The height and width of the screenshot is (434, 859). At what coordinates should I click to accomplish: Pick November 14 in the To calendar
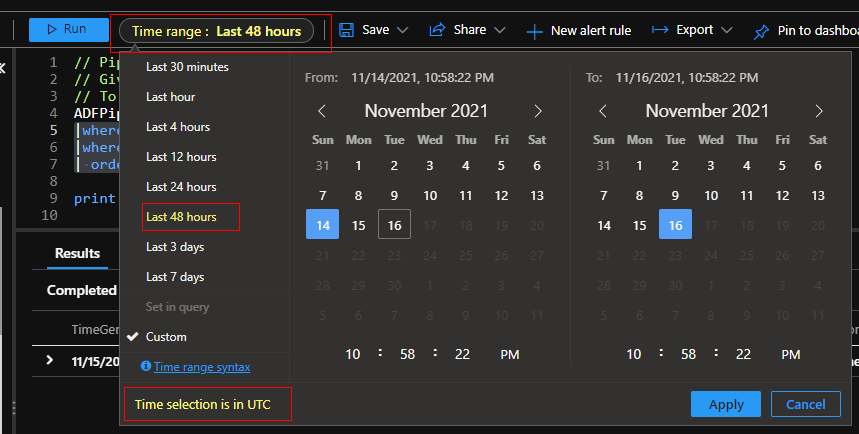pos(604,225)
